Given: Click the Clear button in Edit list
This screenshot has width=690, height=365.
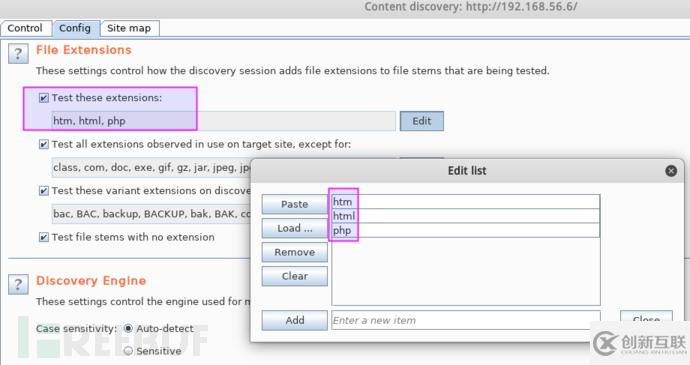Looking at the screenshot, I should pos(294,276).
